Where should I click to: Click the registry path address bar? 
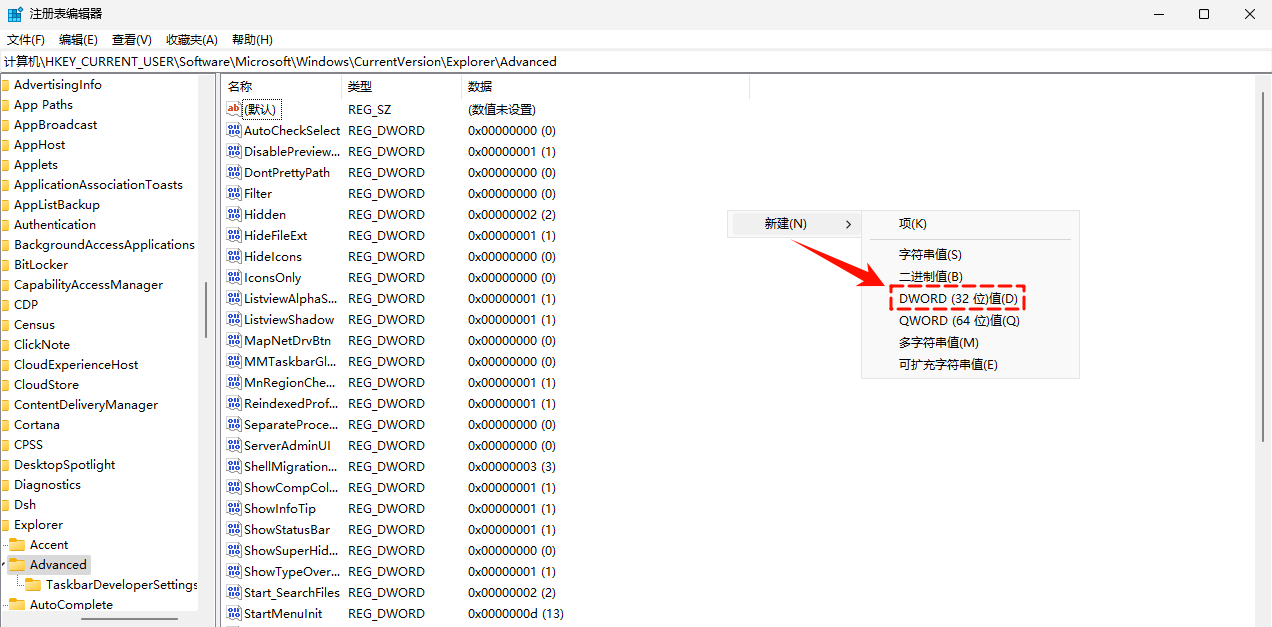[x=400, y=61]
